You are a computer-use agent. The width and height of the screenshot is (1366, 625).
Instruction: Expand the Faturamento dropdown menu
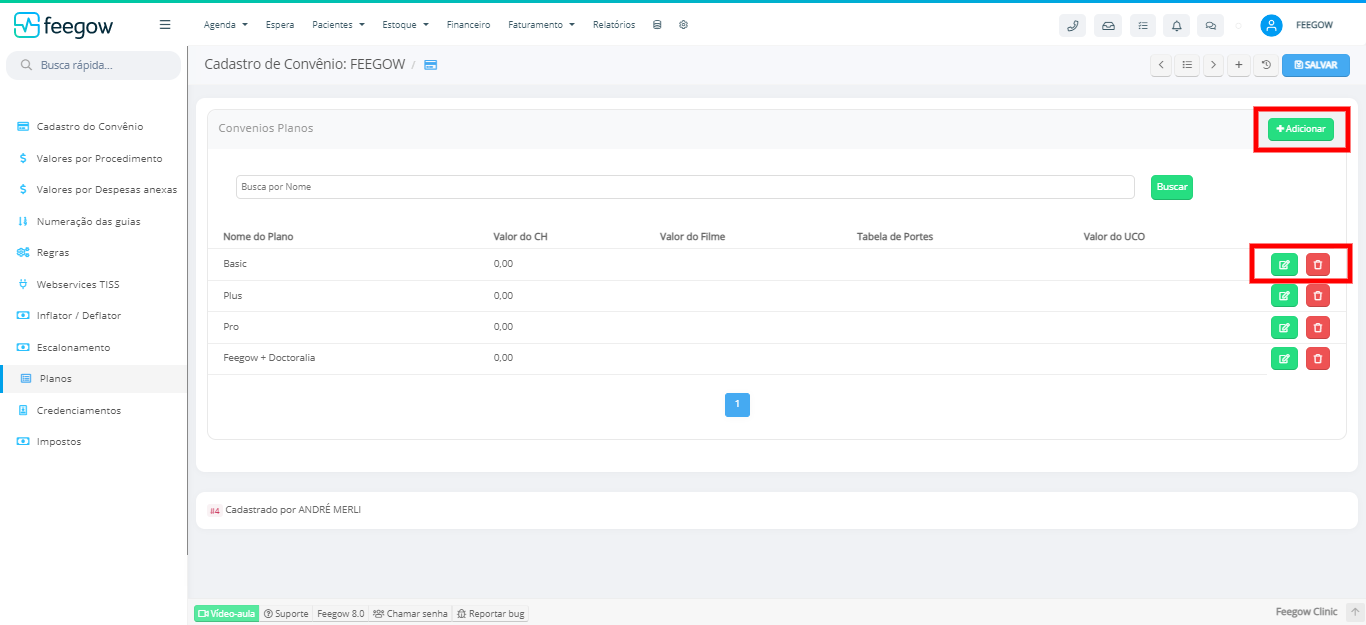tap(541, 25)
